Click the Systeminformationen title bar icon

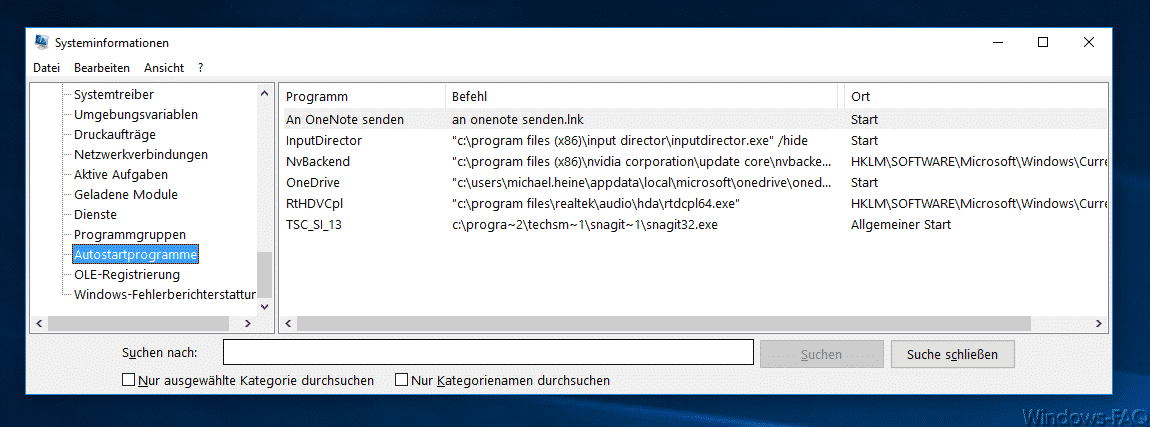[x=42, y=43]
